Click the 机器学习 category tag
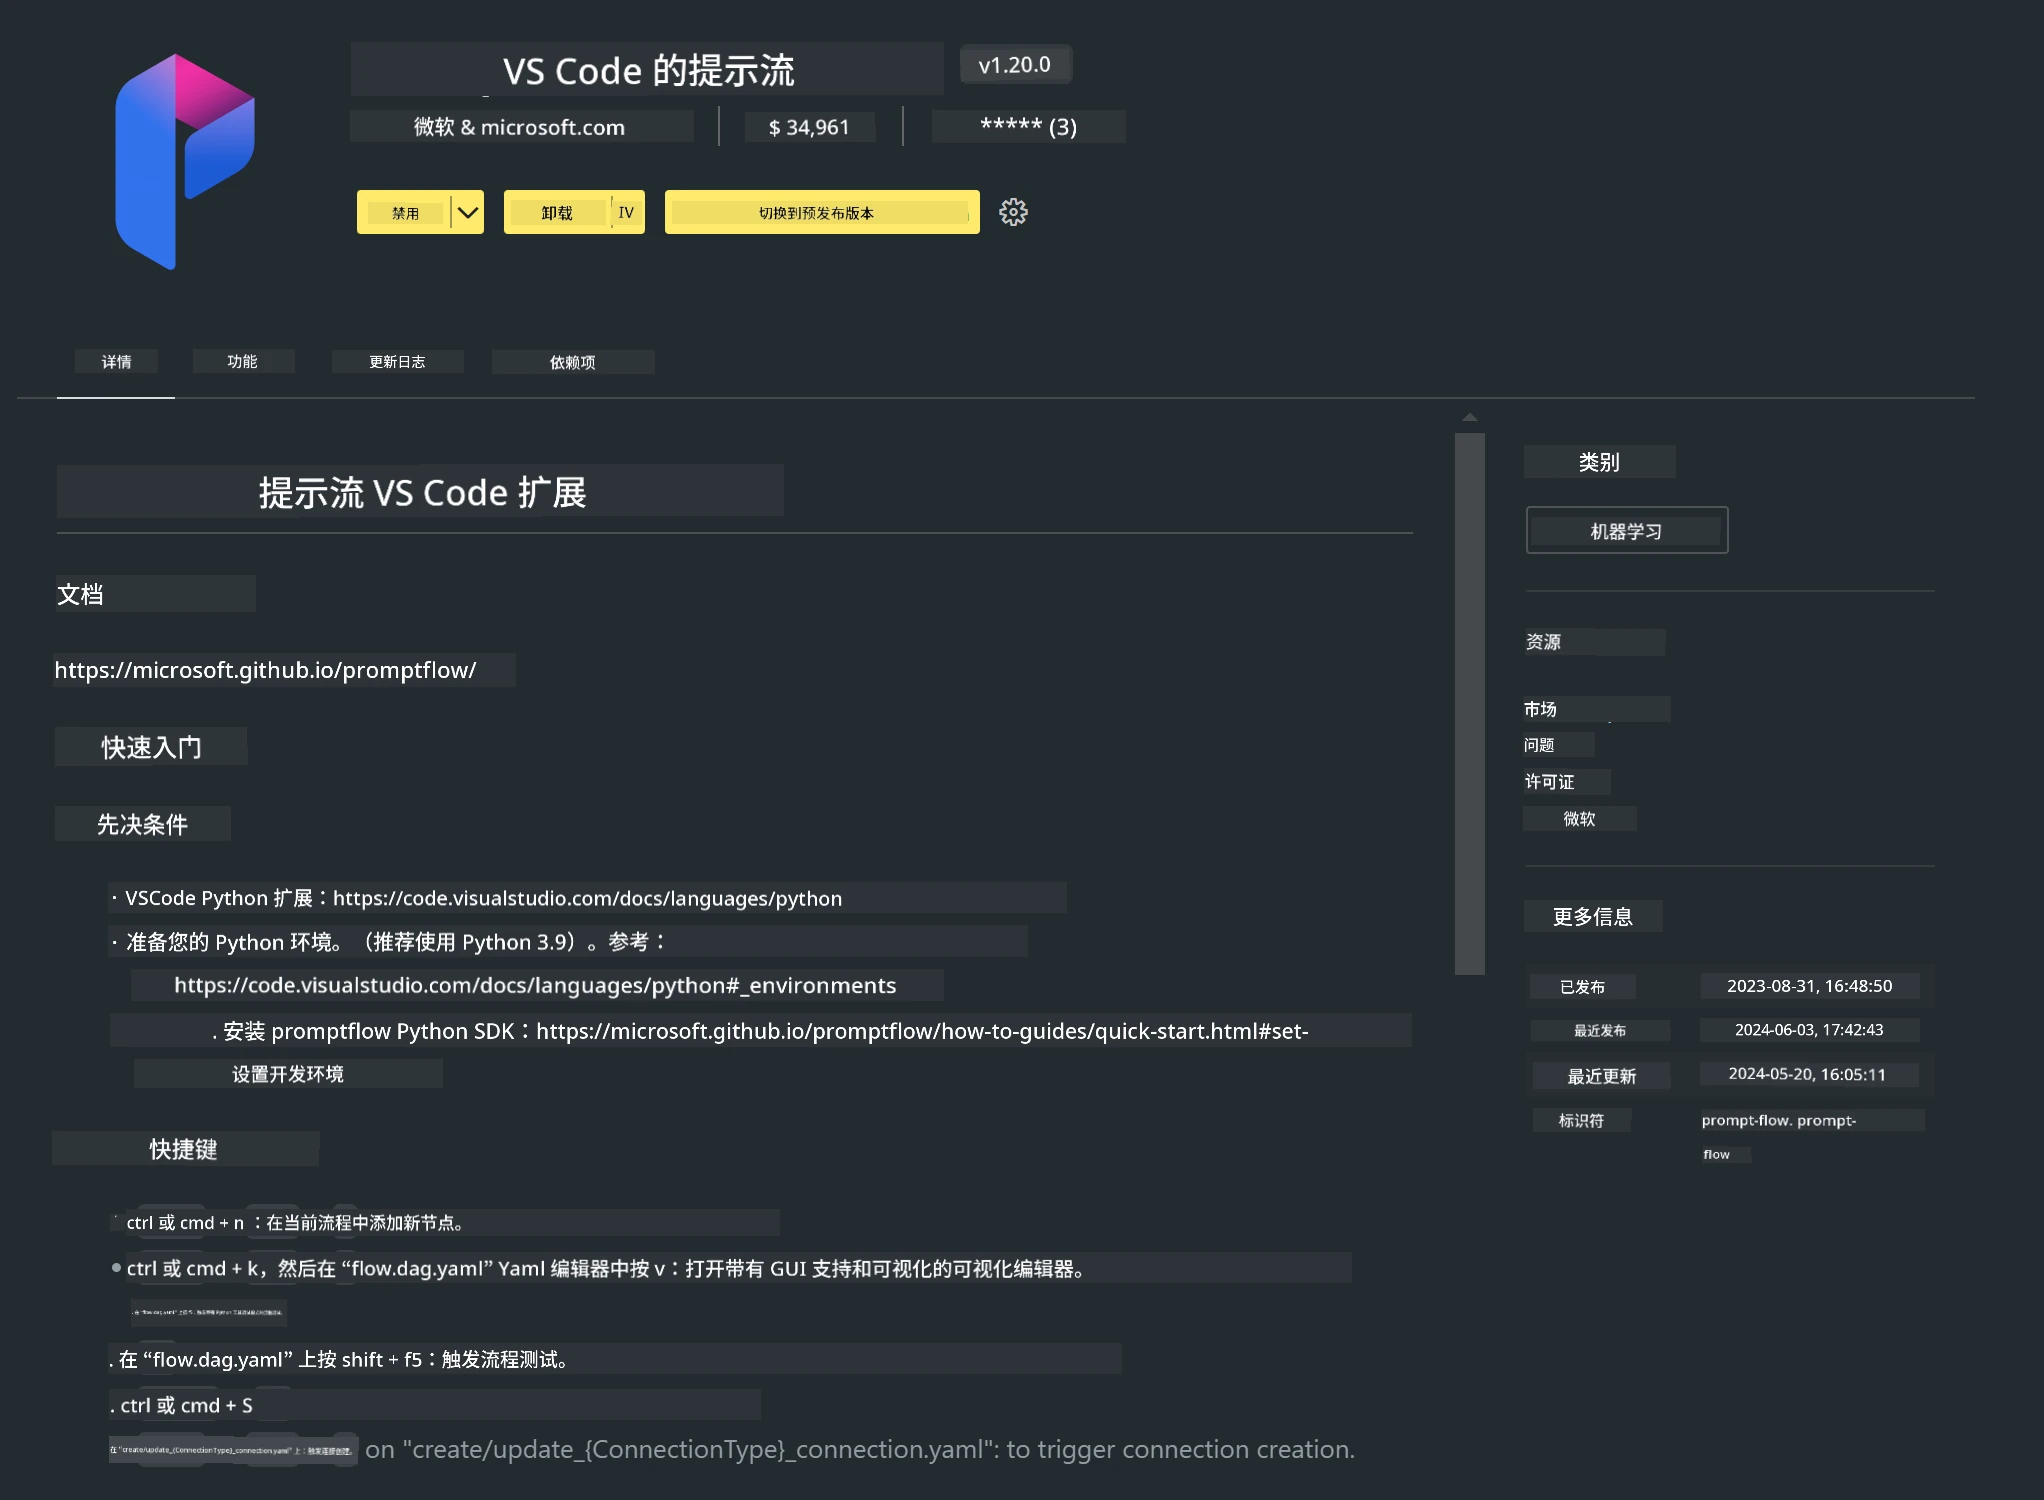This screenshot has height=1500, width=2044. coord(1627,531)
